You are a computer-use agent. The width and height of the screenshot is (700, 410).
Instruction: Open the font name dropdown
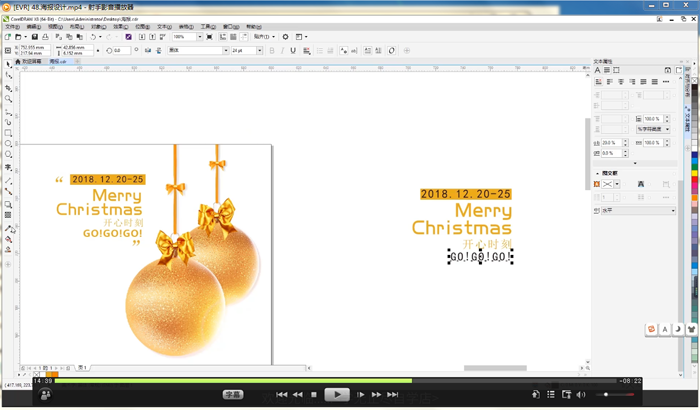(225, 50)
